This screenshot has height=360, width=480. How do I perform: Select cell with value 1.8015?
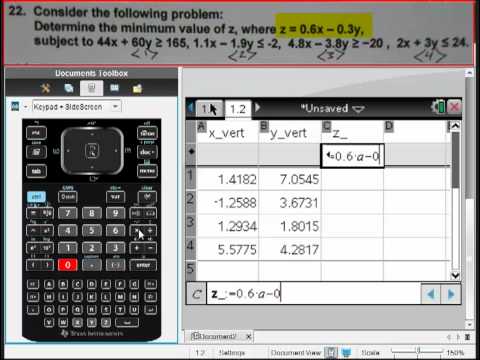pos(290,226)
